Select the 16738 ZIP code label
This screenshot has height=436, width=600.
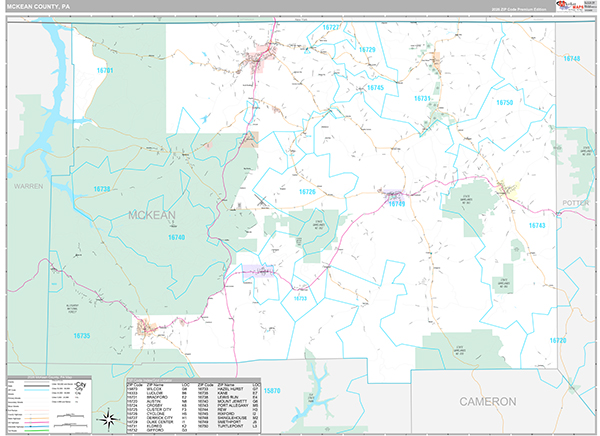[102, 189]
